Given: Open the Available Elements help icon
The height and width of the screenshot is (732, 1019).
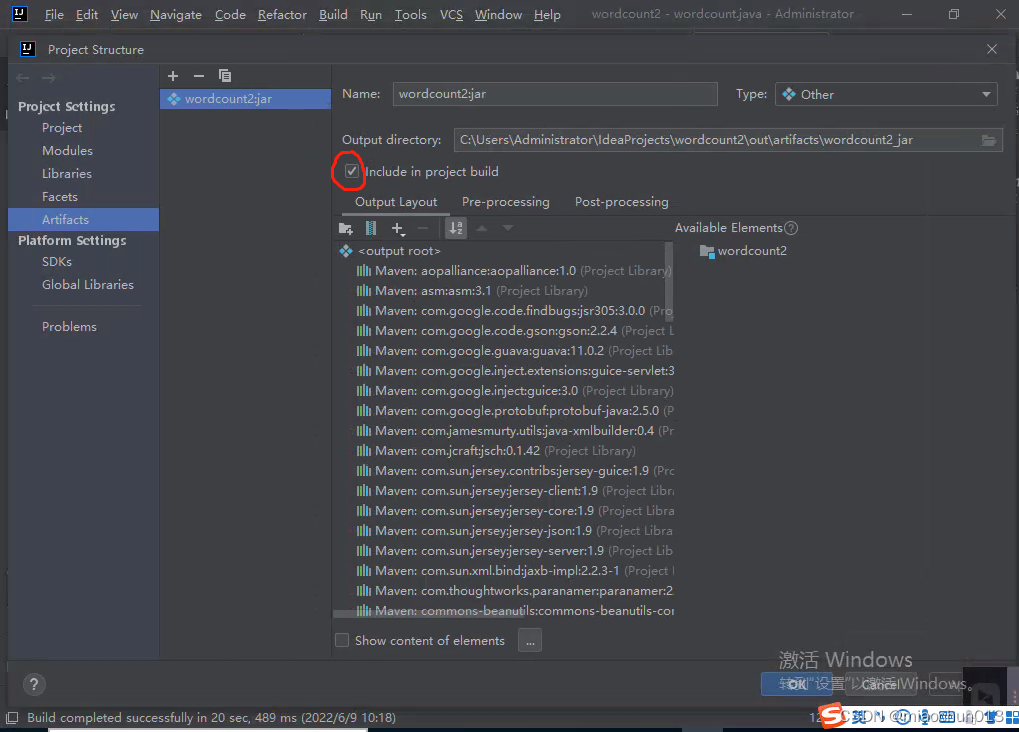Looking at the screenshot, I should tap(791, 228).
